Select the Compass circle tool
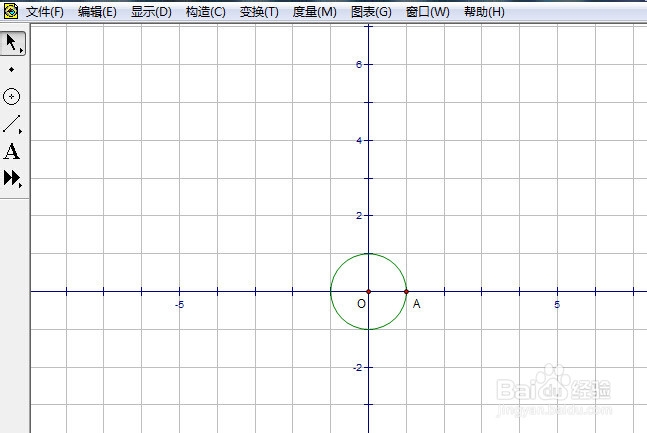This screenshot has width=647, height=433. click(x=12, y=97)
